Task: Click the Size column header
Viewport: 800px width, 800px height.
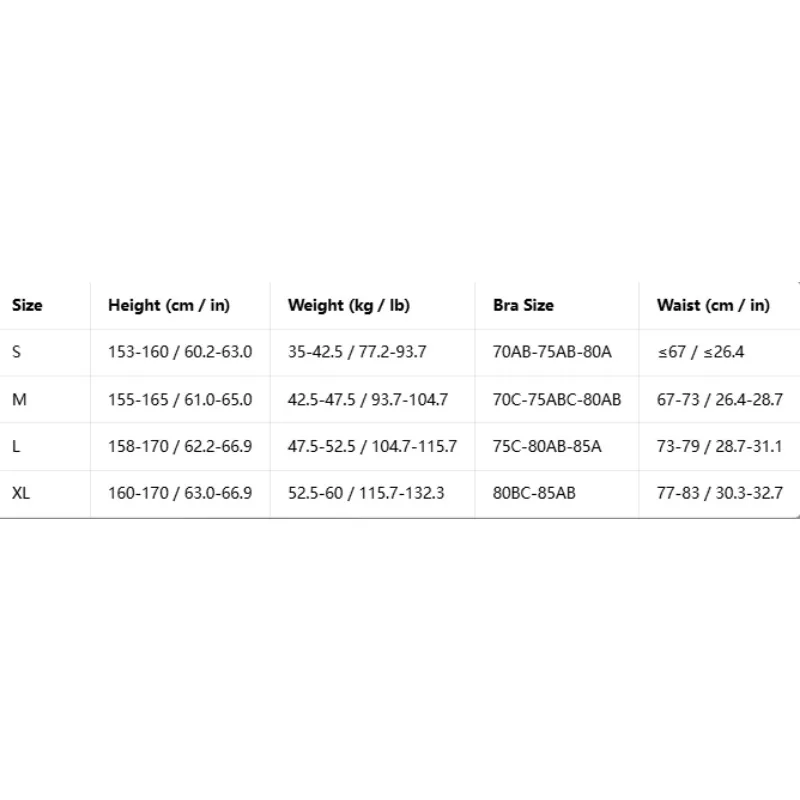Action: point(27,305)
